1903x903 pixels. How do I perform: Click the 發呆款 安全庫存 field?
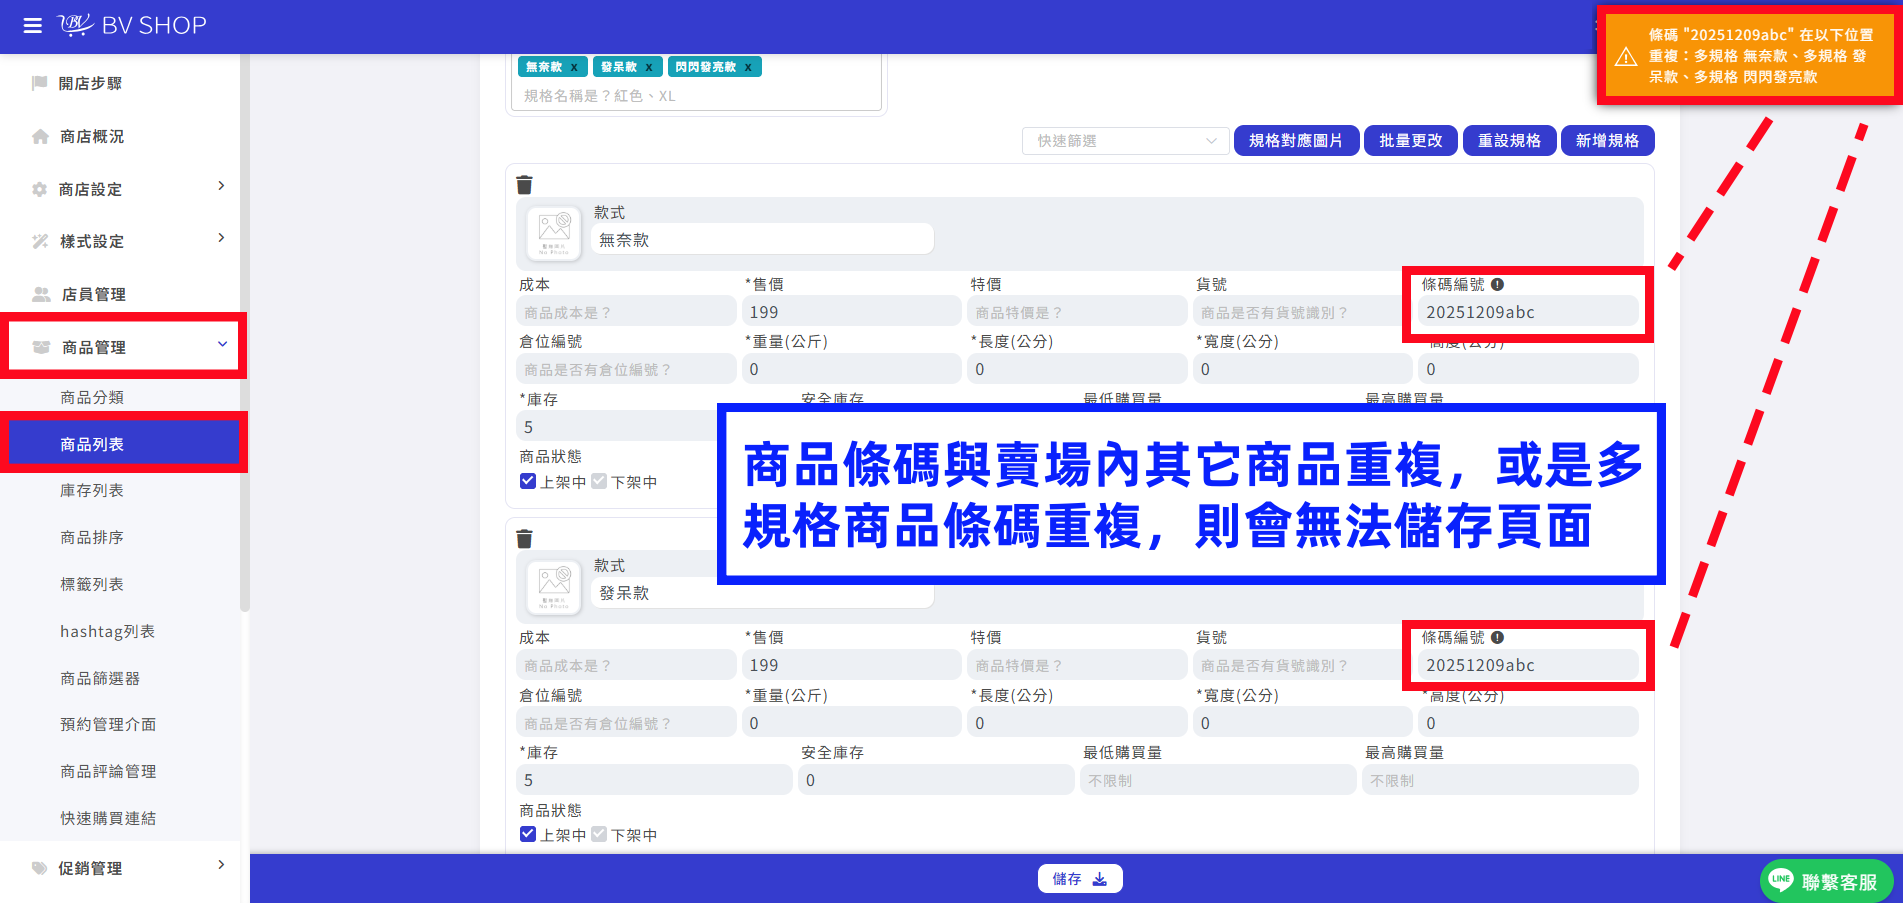click(x=936, y=780)
